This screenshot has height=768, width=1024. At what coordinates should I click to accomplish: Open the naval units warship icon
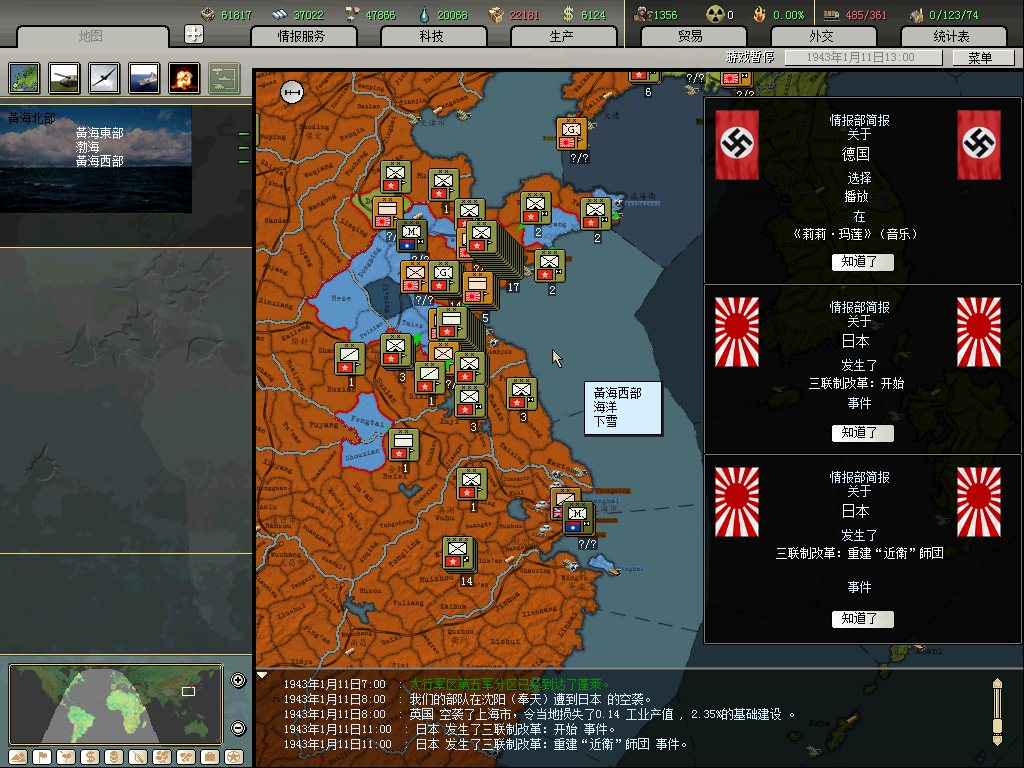tap(144, 78)
